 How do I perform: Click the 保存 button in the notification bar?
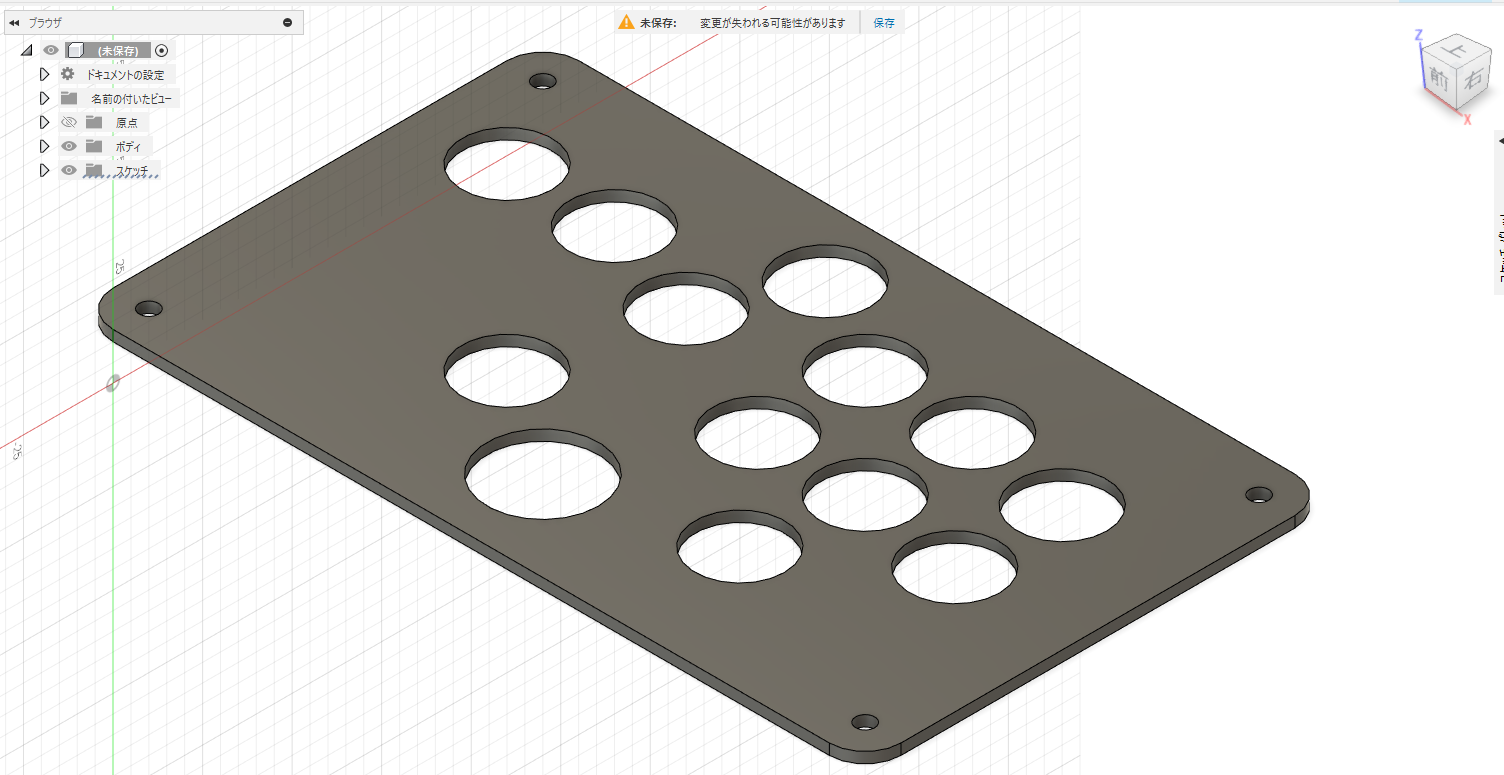click(884, 22)
